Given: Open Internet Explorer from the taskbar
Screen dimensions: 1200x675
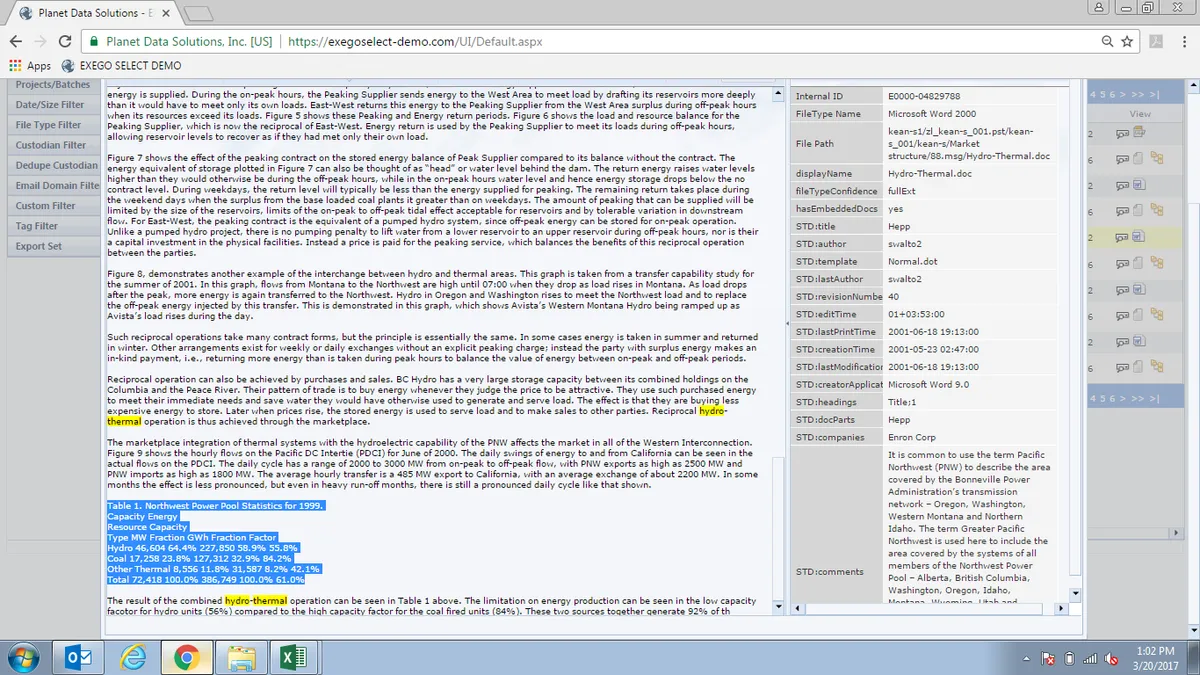Looking at the screenshot, I should point(132,657).
